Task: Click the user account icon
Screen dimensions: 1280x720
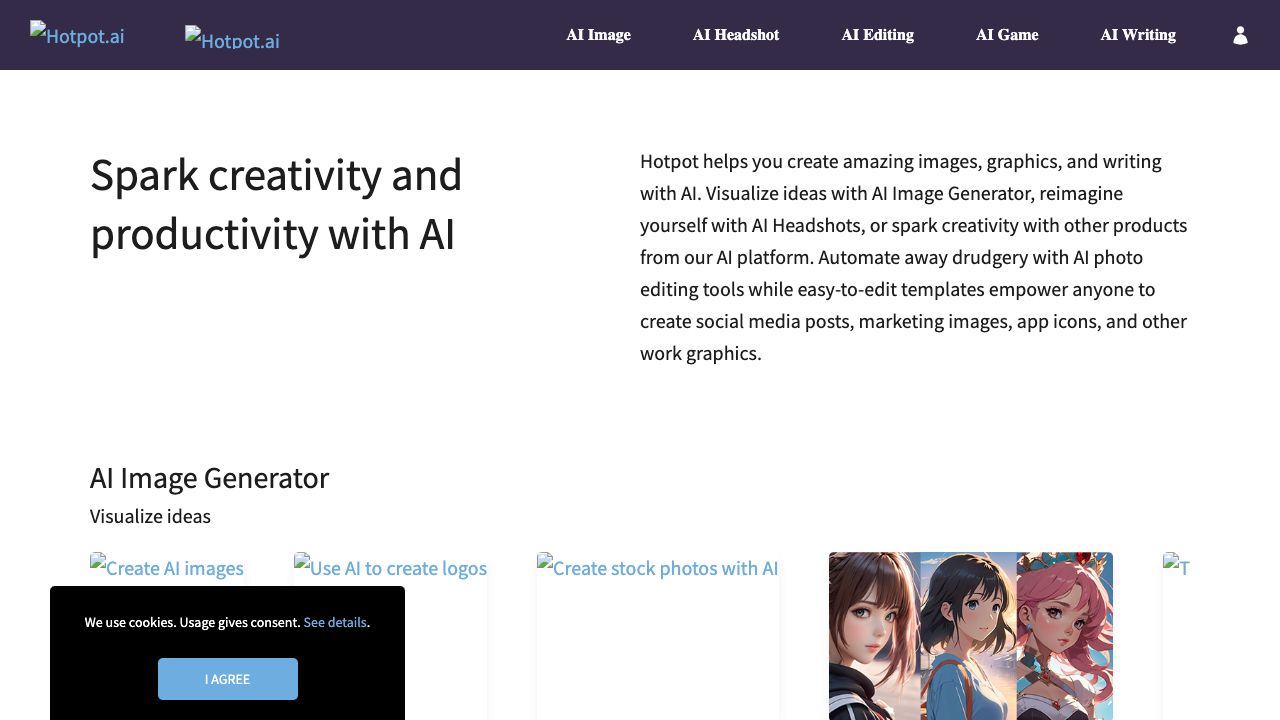Action: tap(1240, 35)
